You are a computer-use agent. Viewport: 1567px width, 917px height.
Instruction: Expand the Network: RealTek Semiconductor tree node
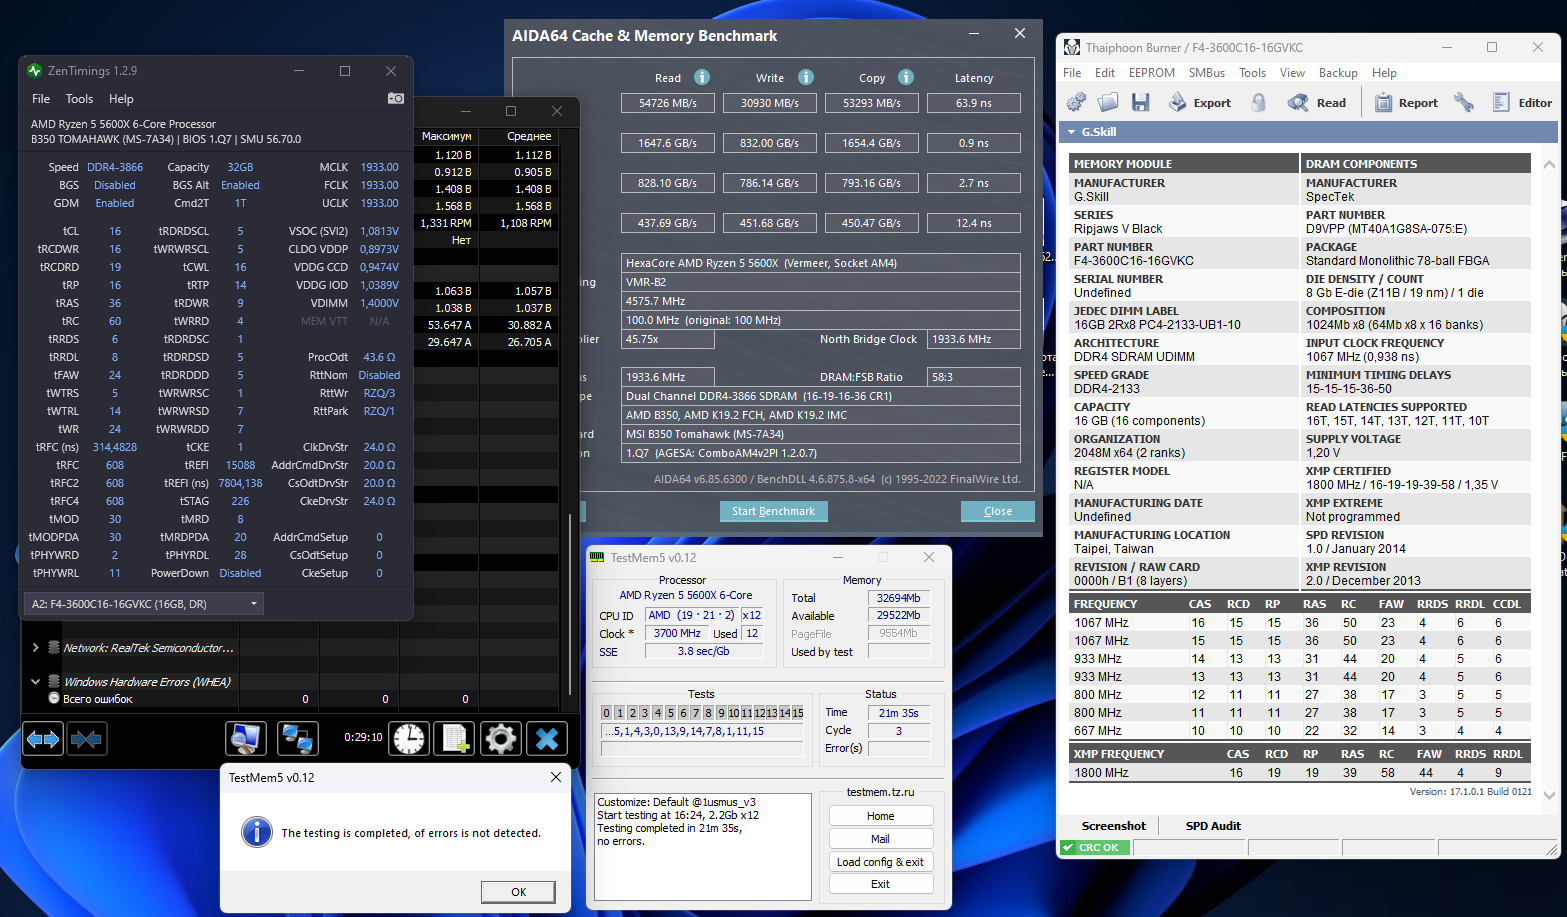click(x=36, y=648)
